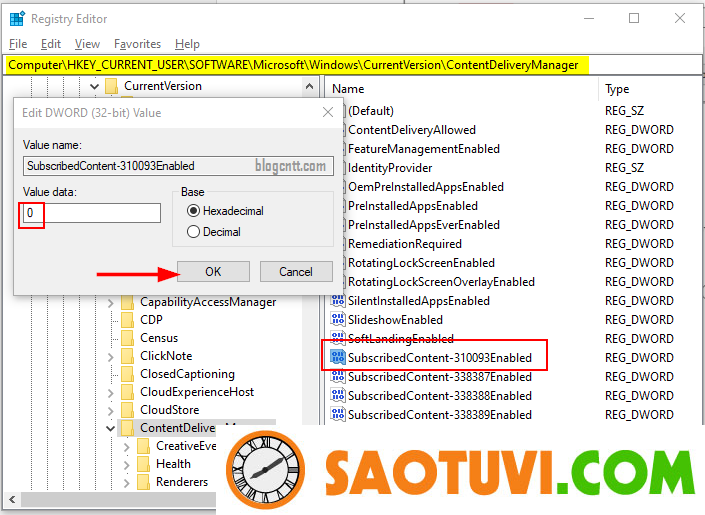
Task: Confirm the DWORD edit with OK
Action: (x=213, y=272)
